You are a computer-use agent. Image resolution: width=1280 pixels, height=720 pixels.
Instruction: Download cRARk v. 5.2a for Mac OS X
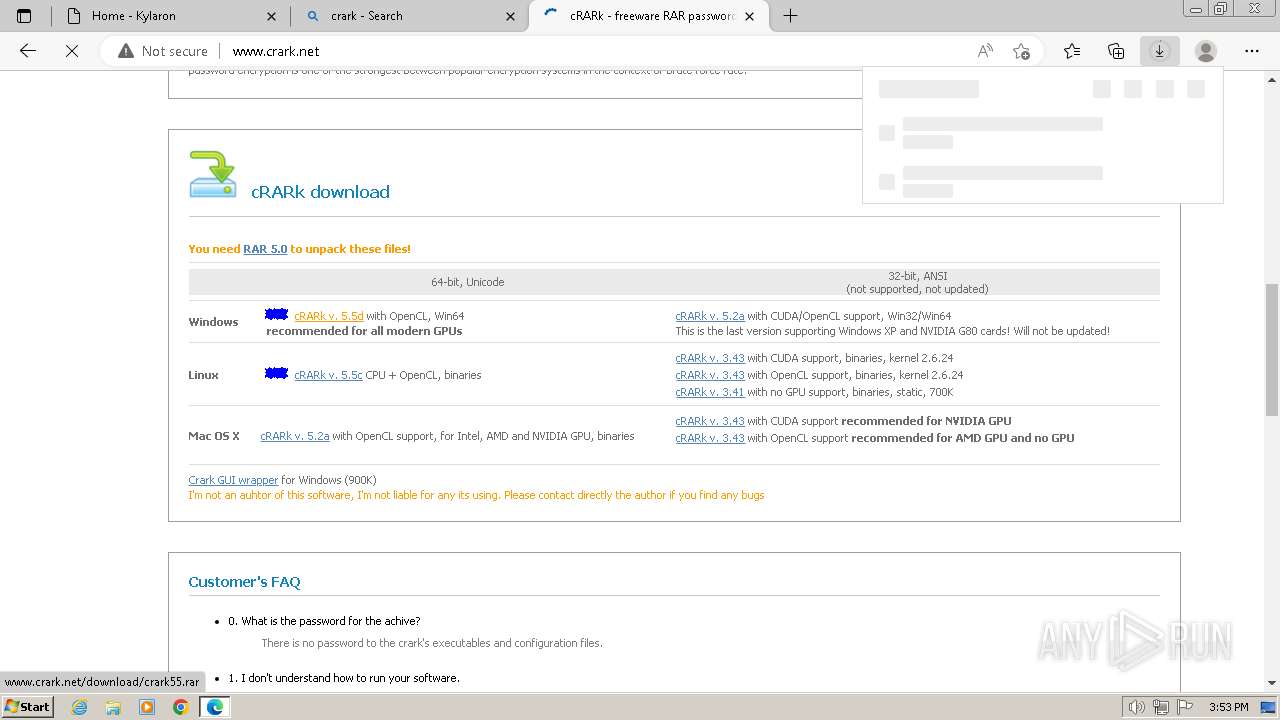[295, 436]
